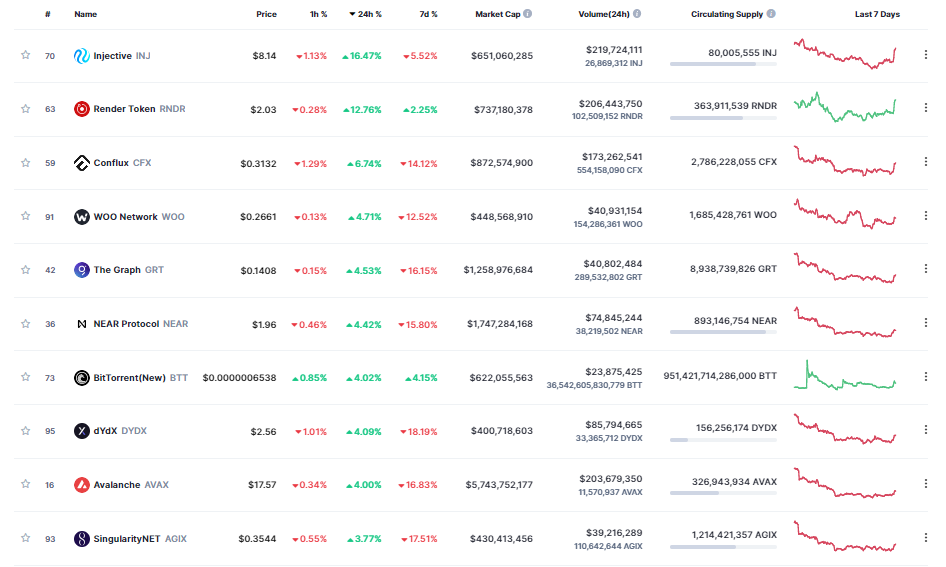
Task: Open The Graph row three-dot menu
Action: (x=925, y=268)
